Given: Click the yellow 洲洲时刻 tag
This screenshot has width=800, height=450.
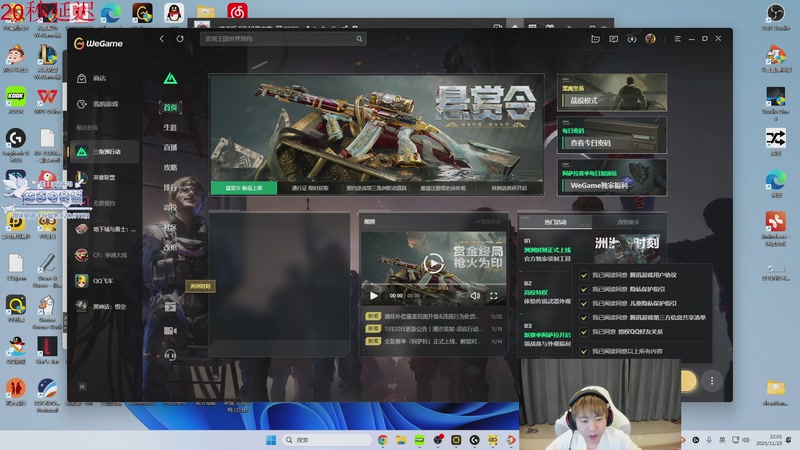Looking at the screenshot, I should (200, 286).
